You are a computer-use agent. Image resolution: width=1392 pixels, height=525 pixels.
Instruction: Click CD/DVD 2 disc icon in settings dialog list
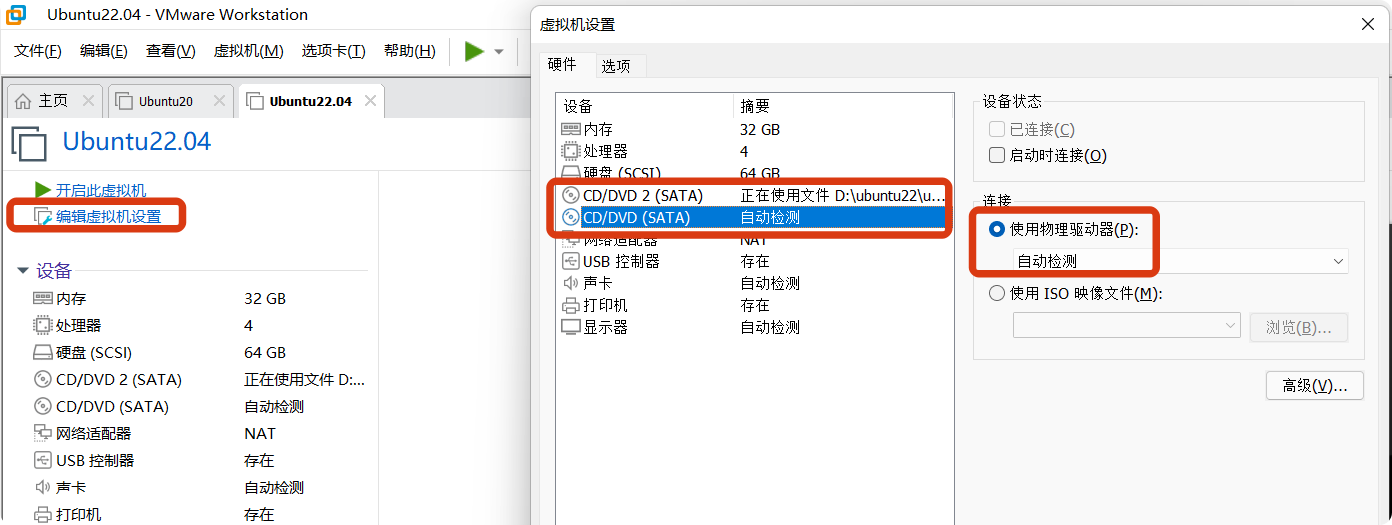571,195
